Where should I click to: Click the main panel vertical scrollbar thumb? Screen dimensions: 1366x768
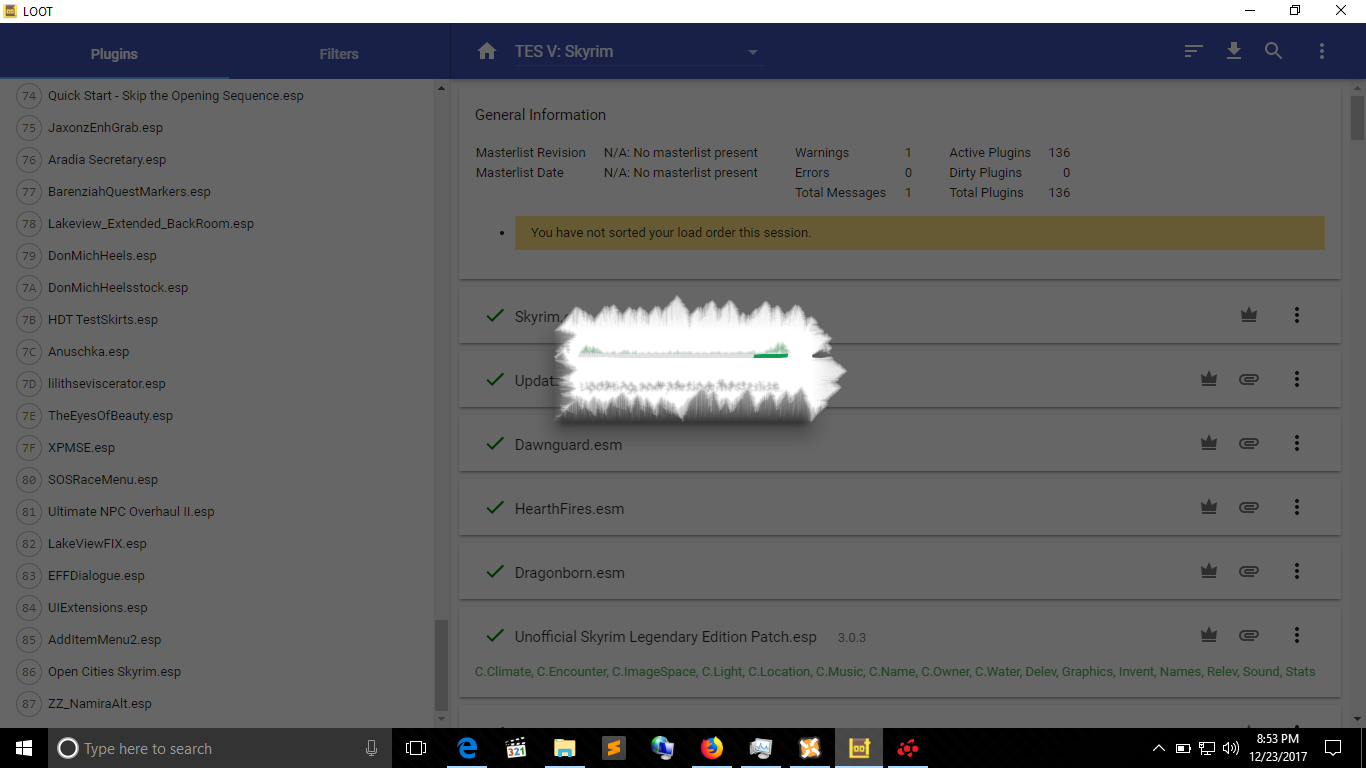[x=1357, y=118]
